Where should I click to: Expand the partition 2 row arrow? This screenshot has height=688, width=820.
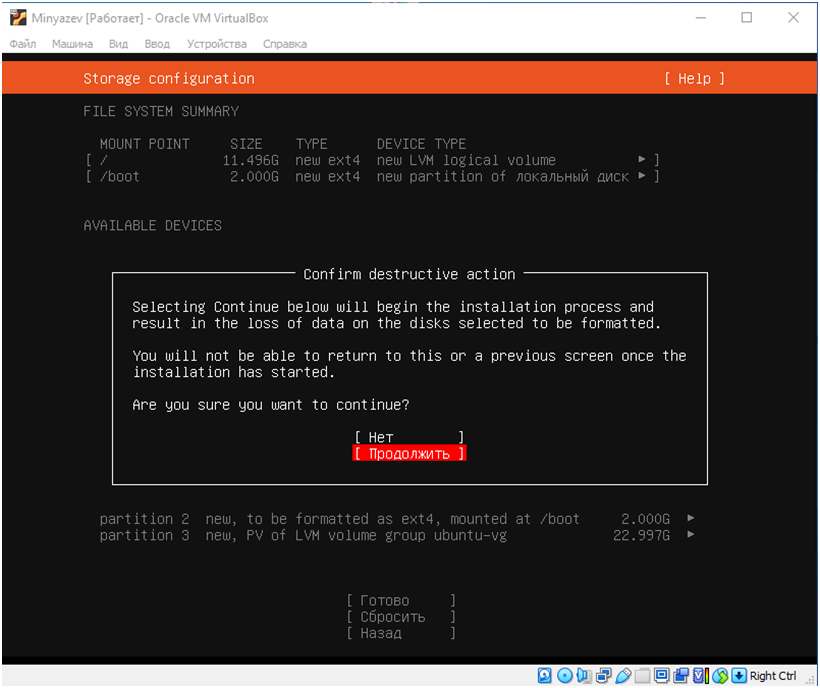[690, 519]
